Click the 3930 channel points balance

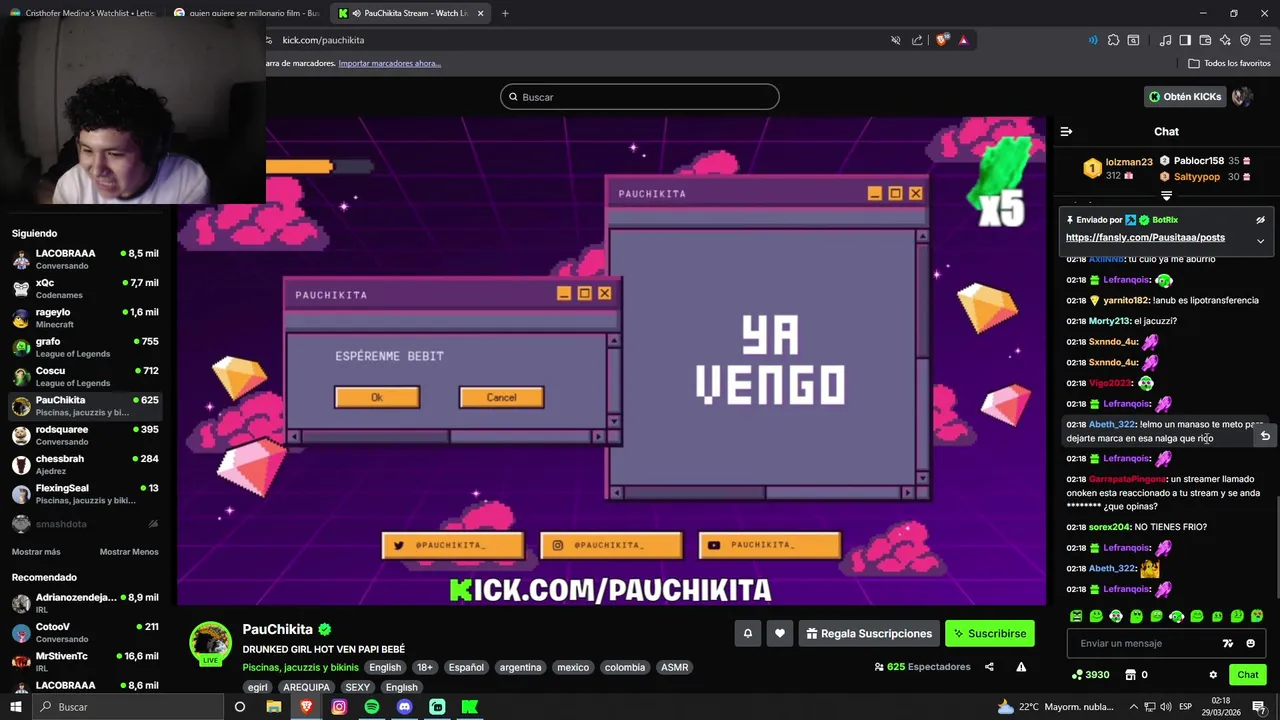coord(1090,675)
